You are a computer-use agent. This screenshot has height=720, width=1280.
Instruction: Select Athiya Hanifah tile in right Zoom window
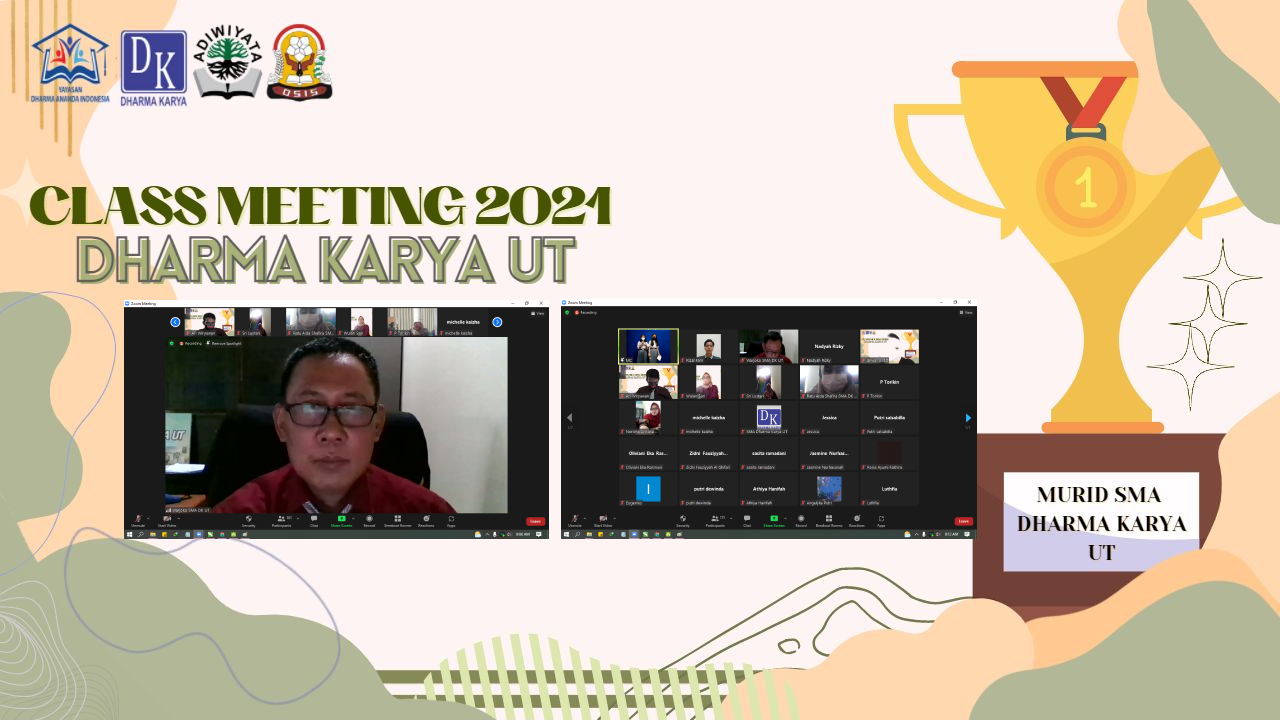pyautogui.click(x=768, y=490)
